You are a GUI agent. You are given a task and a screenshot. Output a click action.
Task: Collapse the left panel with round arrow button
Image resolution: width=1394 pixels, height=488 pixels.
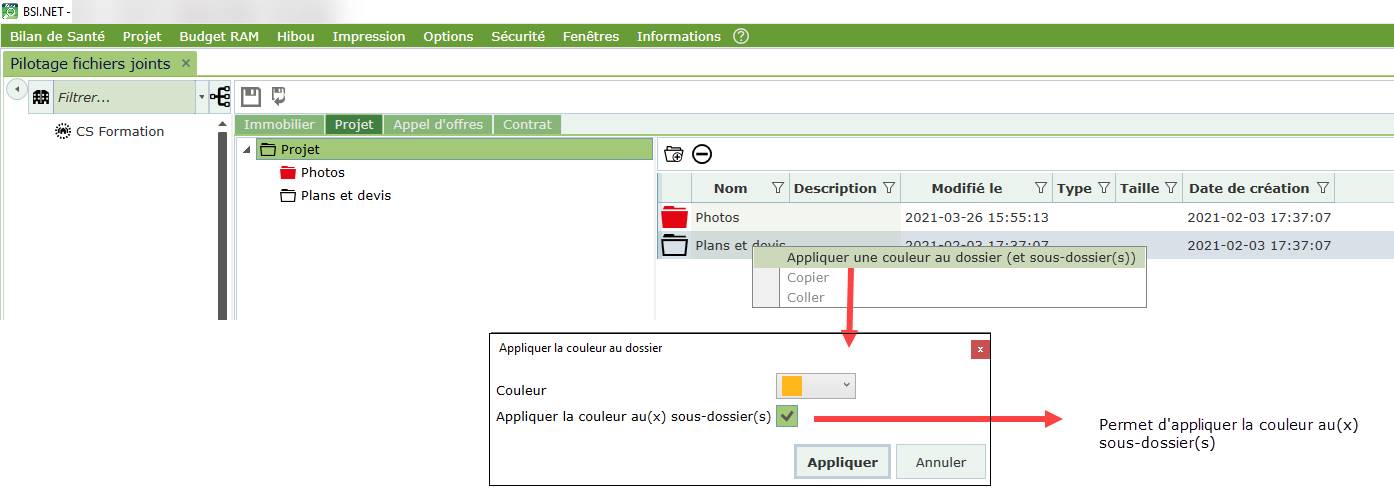tap(16, 90)
